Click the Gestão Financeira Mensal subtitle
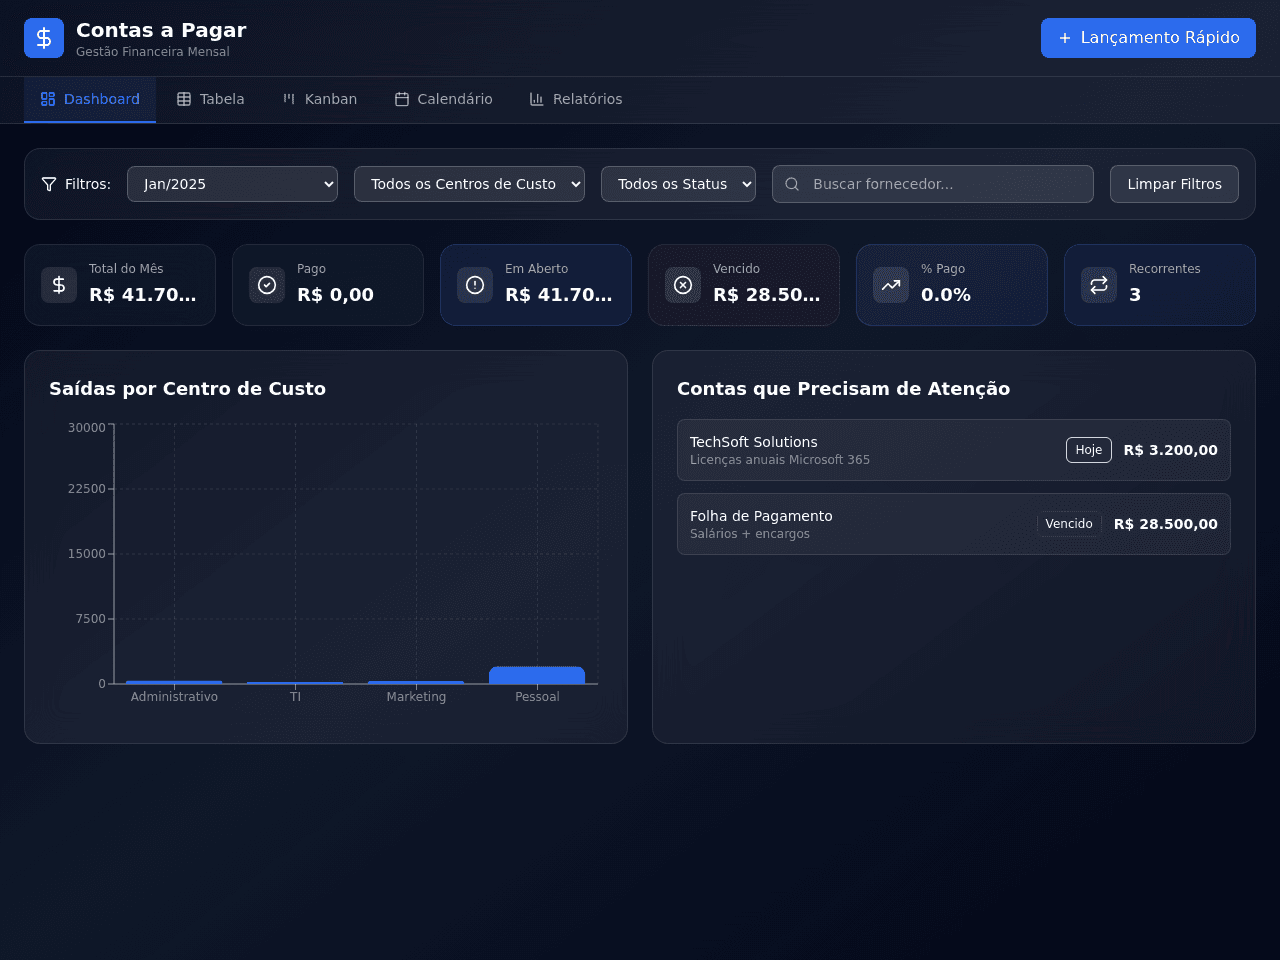Image resolution: width=1280 pixels, height=960 pixels. point(153,52)
